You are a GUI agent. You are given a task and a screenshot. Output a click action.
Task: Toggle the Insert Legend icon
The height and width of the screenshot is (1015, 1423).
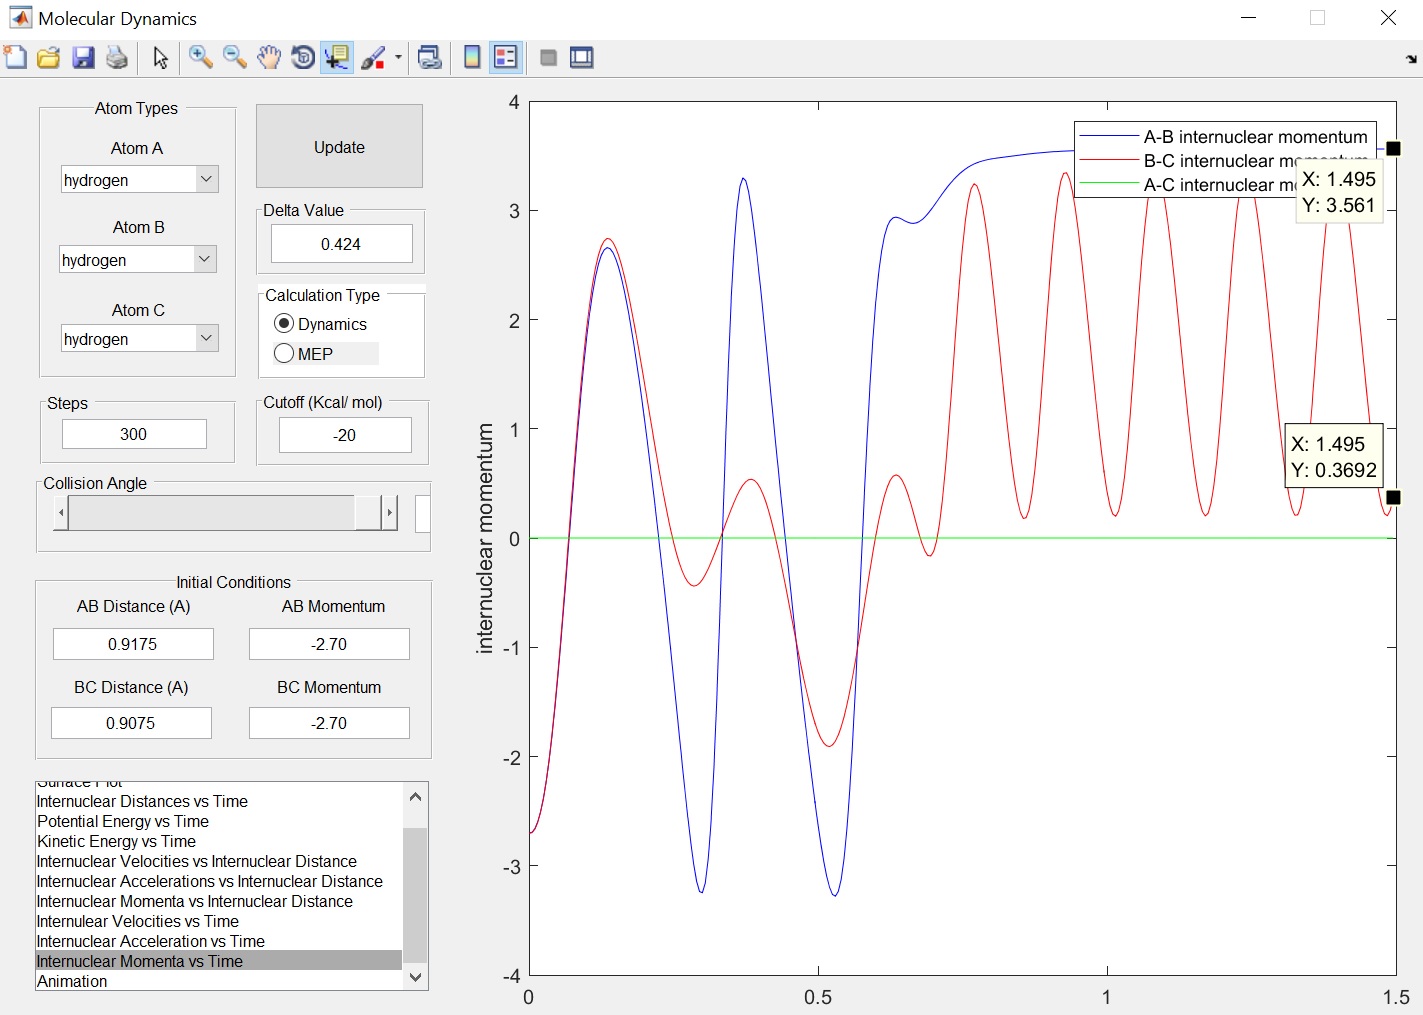pos(506,58)
